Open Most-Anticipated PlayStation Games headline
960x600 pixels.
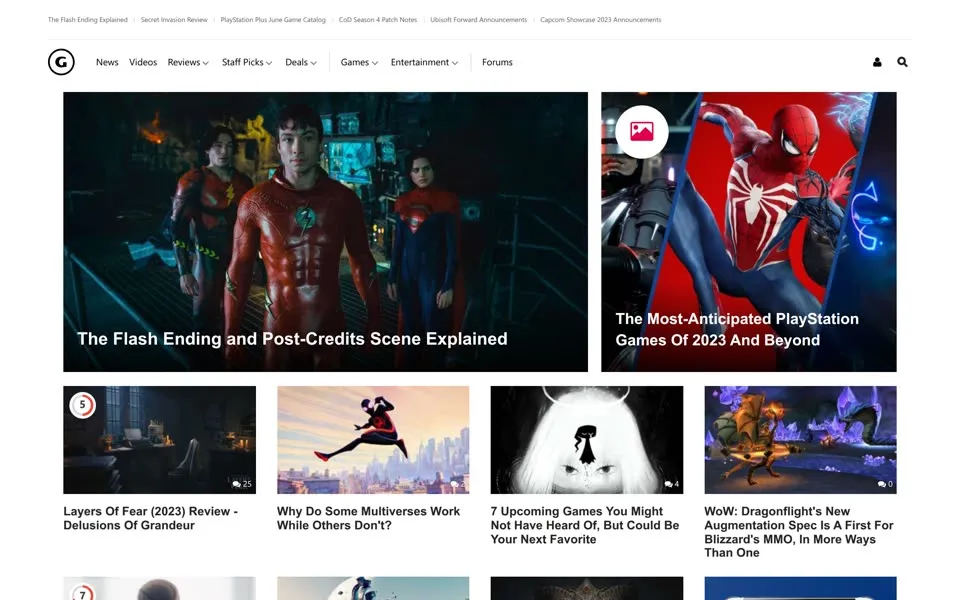click(x=737, y=329)
